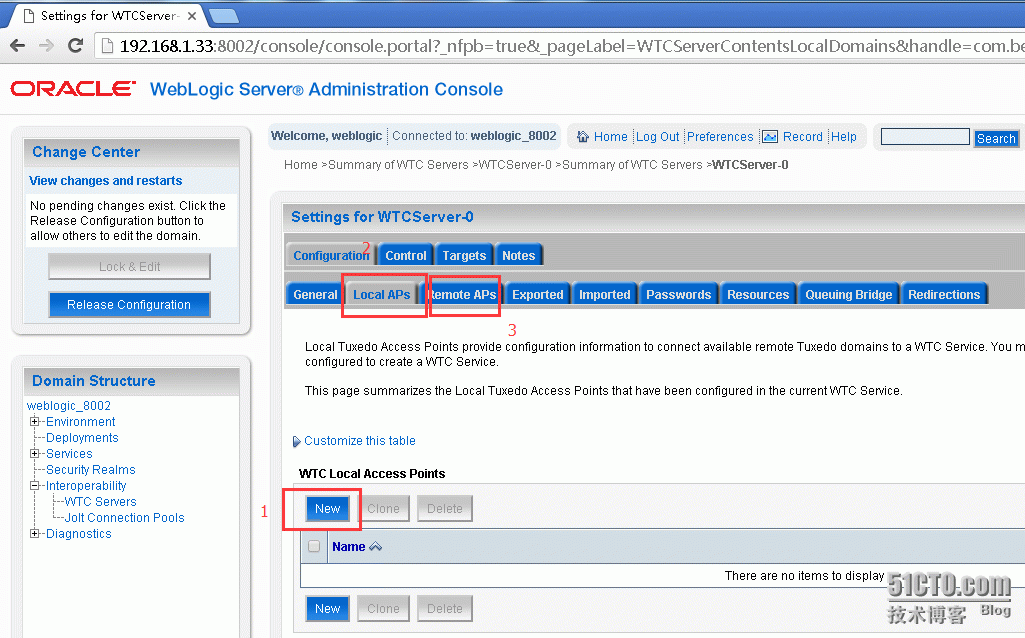1025x638 pixels.
Task: Expand the Diagnostics tree node
Action: pos(35,533)
